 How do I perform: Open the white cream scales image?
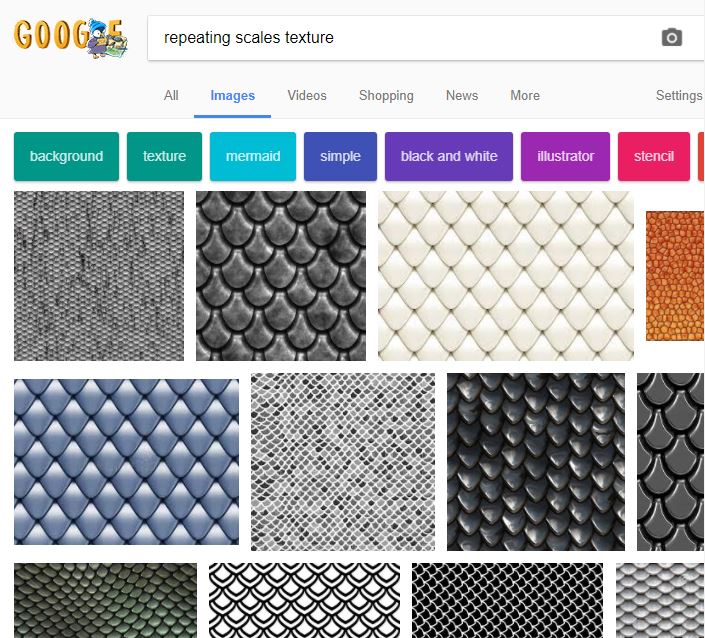coord(505,275)
